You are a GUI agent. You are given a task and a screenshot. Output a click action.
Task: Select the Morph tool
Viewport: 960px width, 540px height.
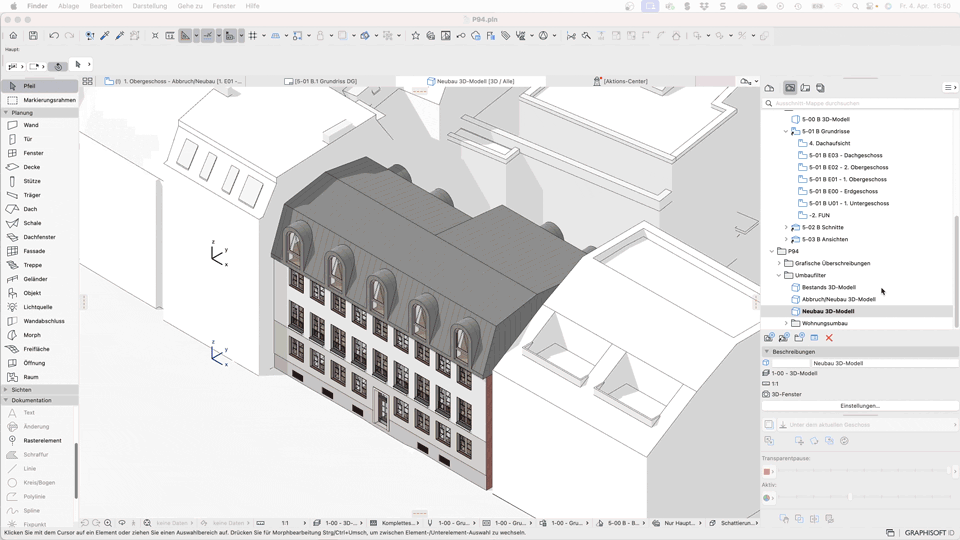click(39, 335)
